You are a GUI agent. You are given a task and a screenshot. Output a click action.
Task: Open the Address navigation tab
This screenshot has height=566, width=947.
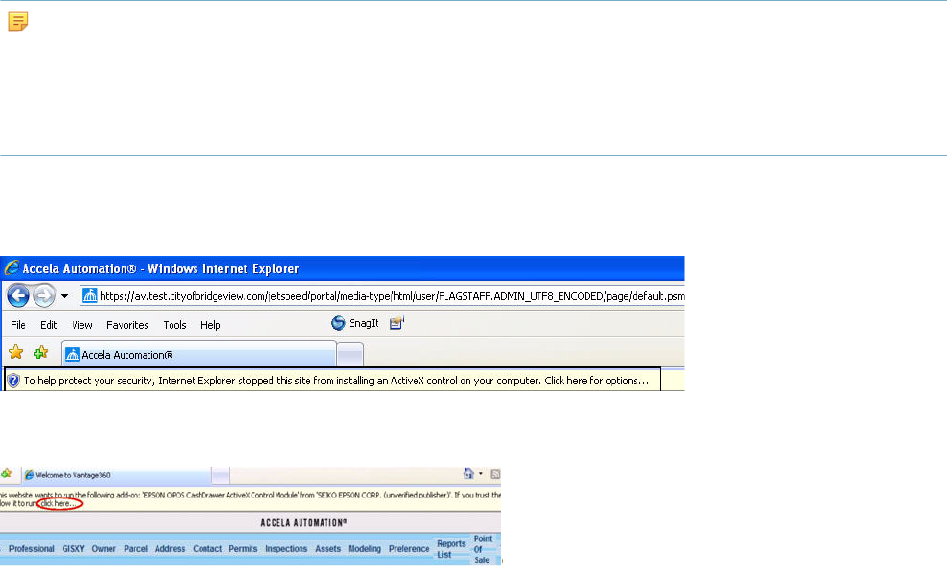pyautogui.click(x=170, y=548)
